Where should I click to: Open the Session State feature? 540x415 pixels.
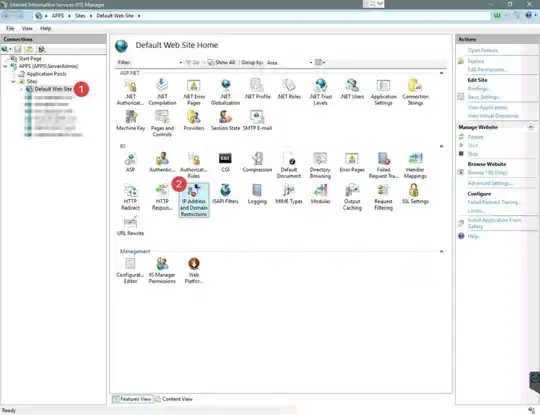(x=226, y=121)
